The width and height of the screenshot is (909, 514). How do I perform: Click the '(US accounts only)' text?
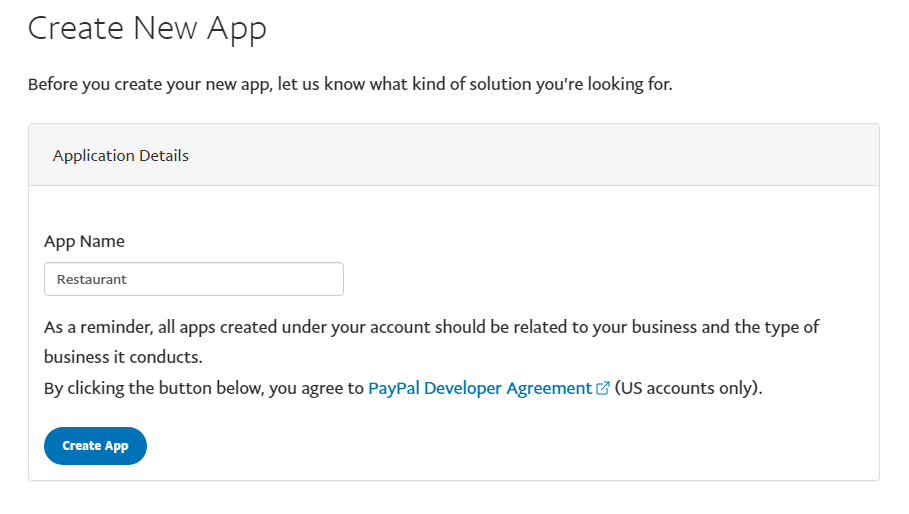[688, 388]
